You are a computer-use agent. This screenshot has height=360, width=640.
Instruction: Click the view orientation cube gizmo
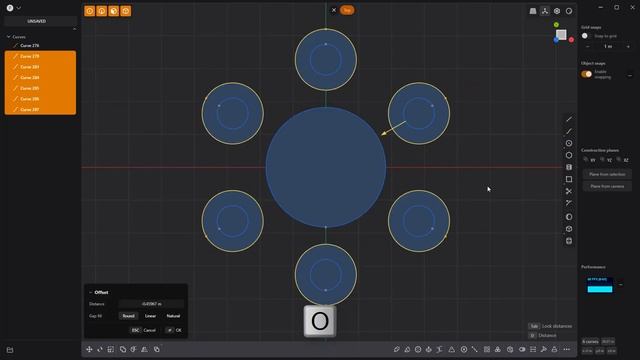coord(562,35)
